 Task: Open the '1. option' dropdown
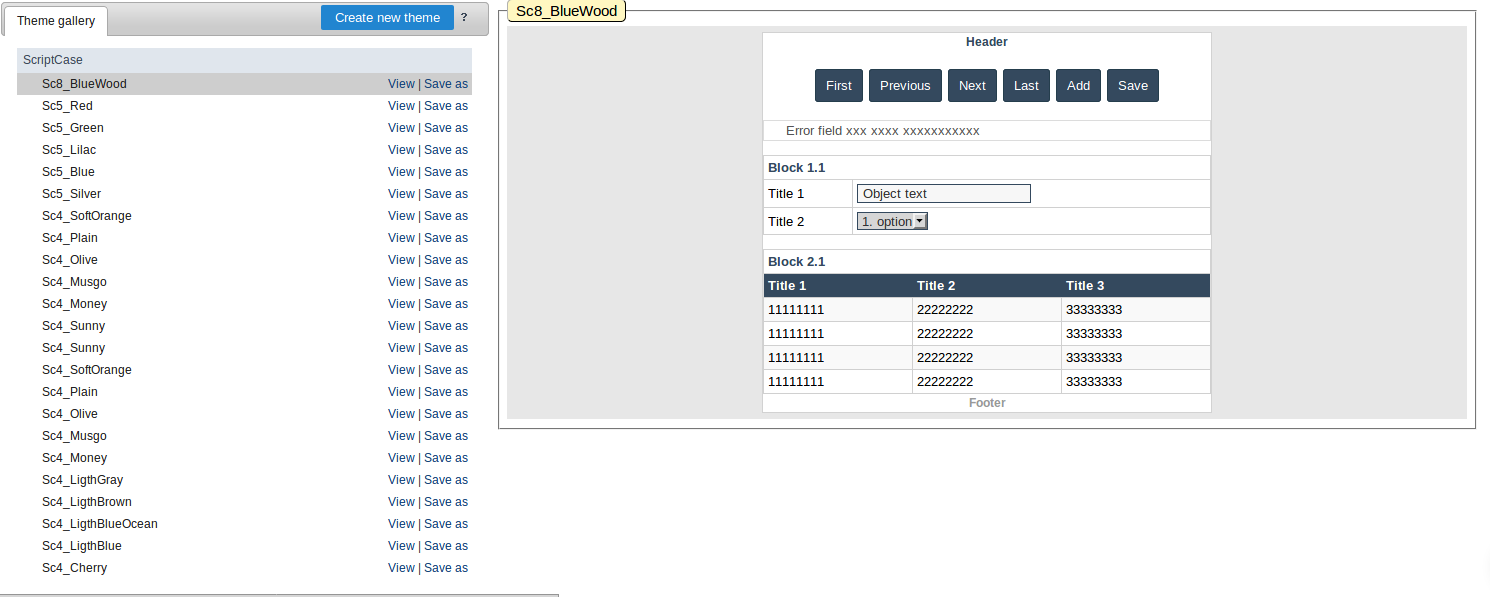click(892, 222)
